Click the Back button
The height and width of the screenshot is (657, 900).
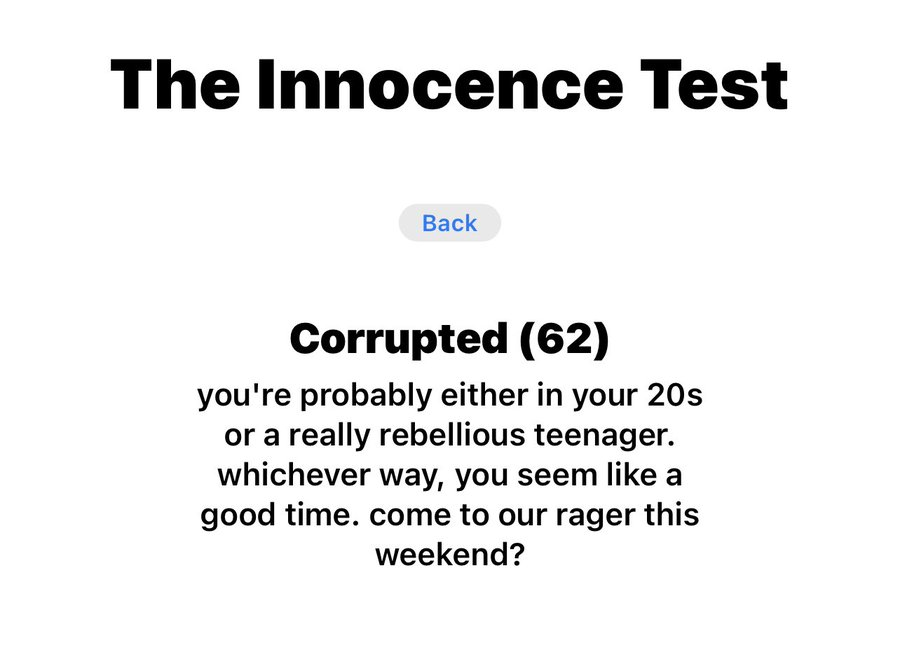449,223
